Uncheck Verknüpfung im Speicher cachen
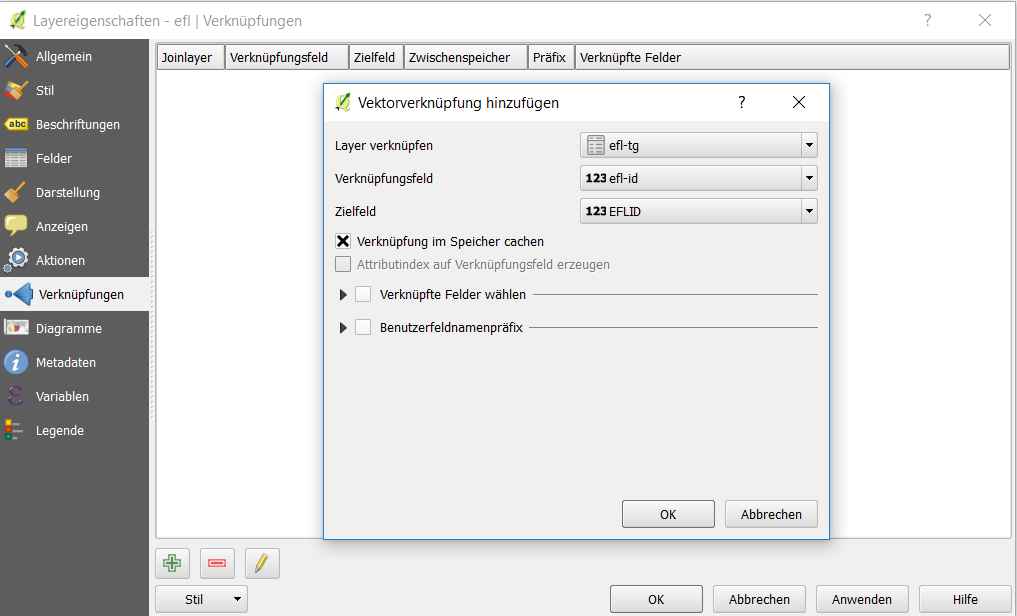This screenshot has height=616, width=1017. [x=343, y=241]
